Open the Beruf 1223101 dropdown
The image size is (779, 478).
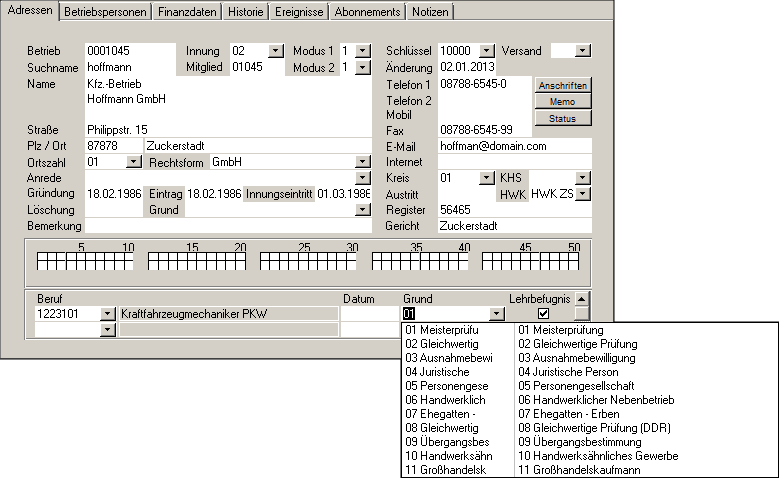coord(108,314)
